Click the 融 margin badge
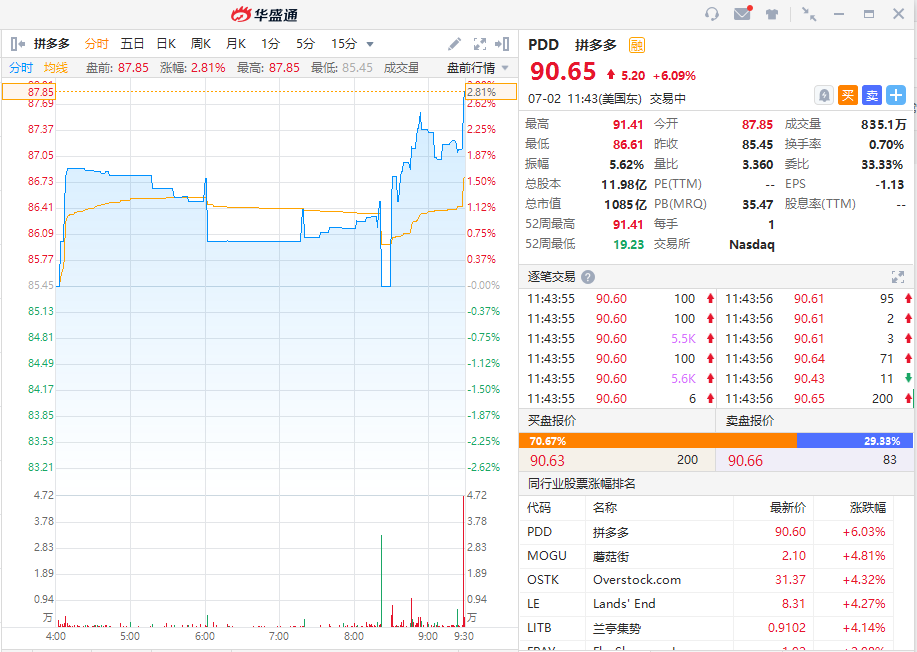Viewport: 917px width, 652px height. coord(637,45)
